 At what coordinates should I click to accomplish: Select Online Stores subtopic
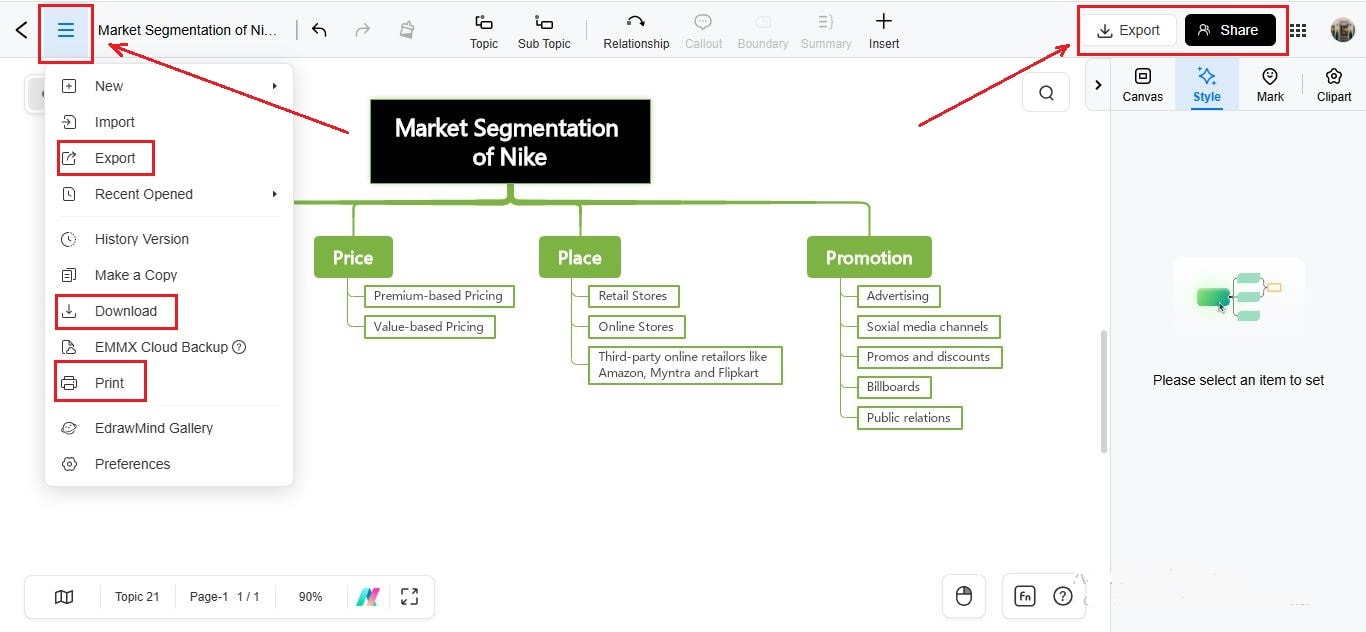click(x=636, y=327)
